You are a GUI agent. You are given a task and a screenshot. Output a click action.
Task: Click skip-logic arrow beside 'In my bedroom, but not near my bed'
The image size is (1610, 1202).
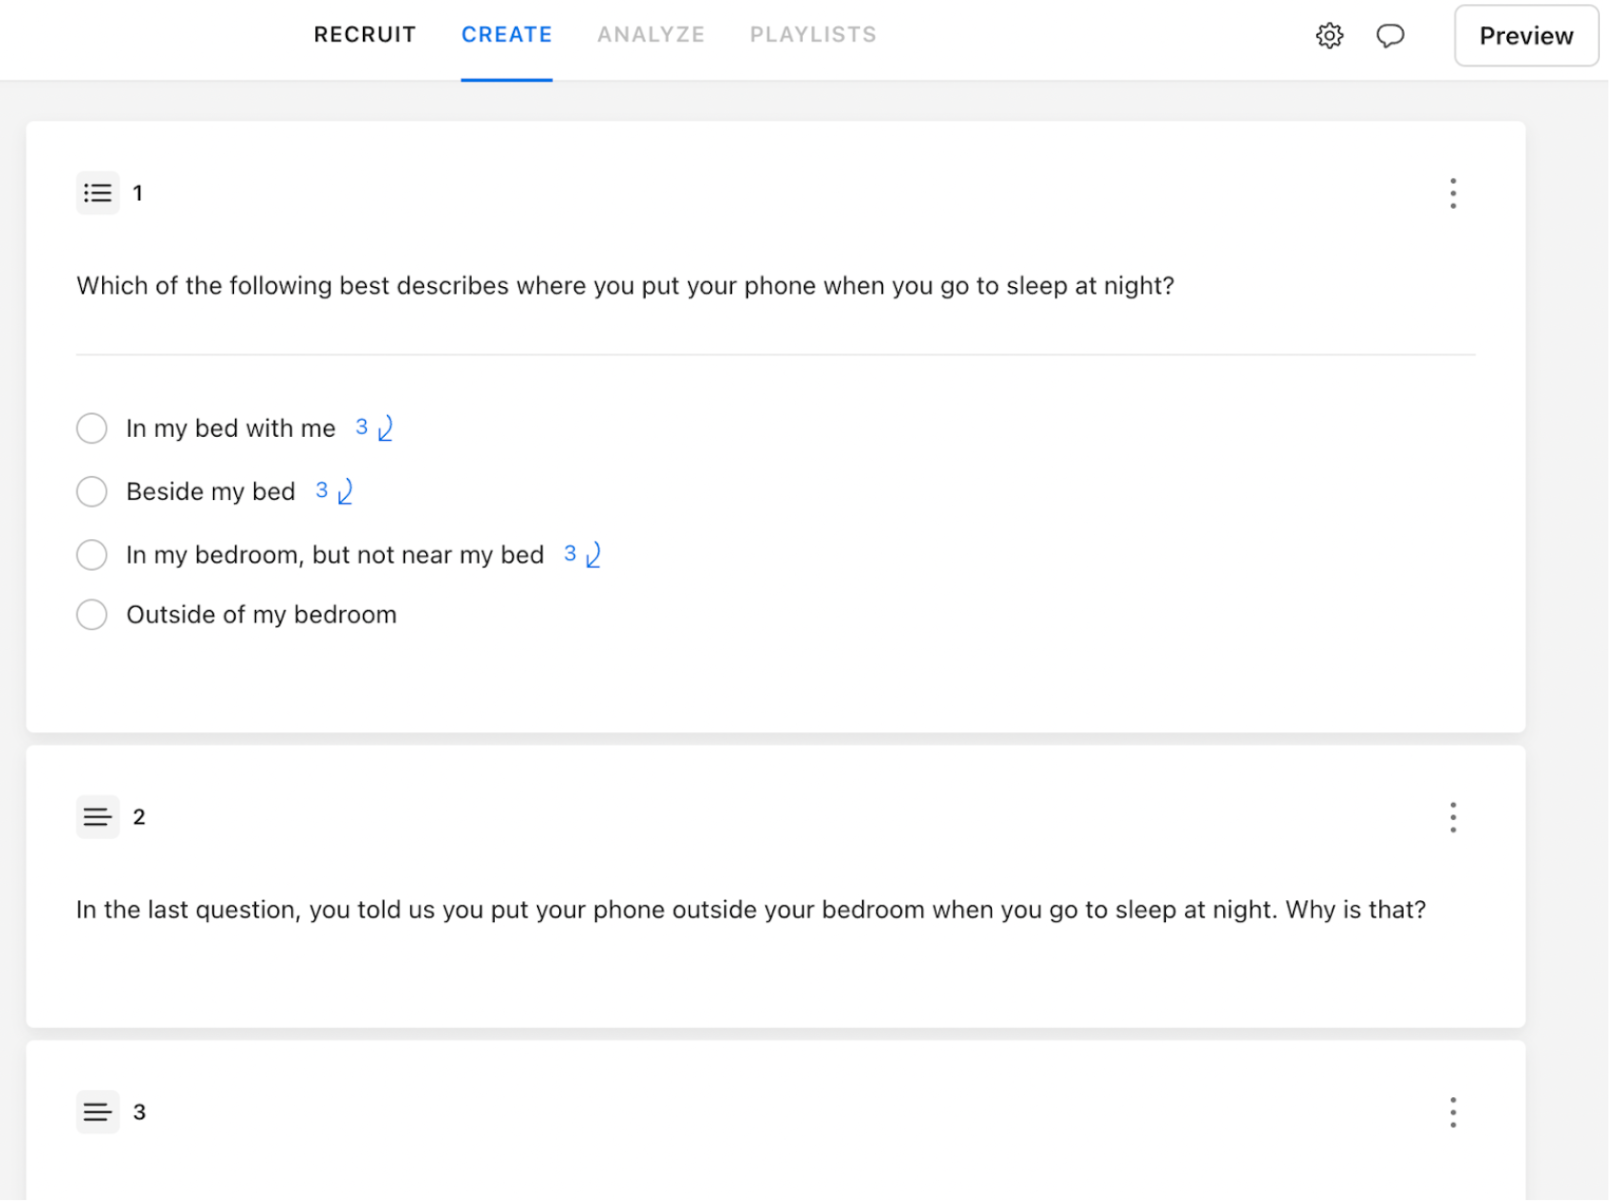[x=593, y=555]
